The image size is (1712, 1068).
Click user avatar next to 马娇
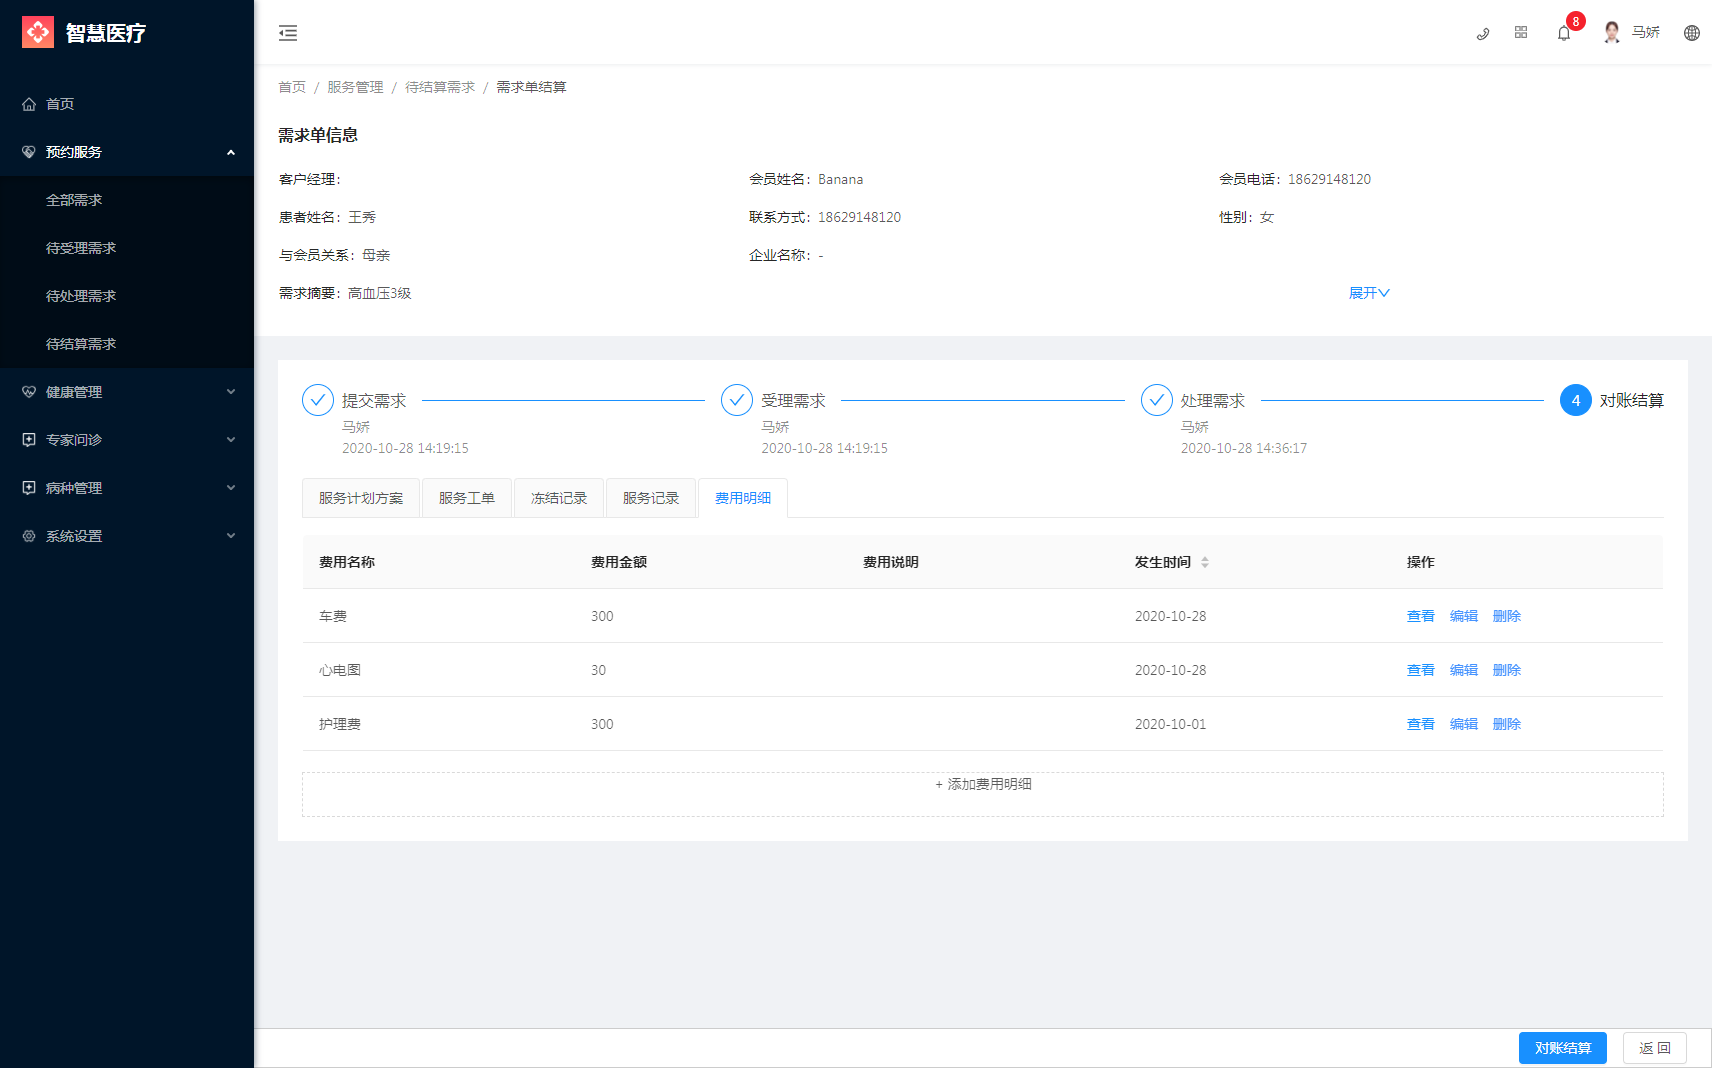pyautogui.click(x=1612, y=33)
